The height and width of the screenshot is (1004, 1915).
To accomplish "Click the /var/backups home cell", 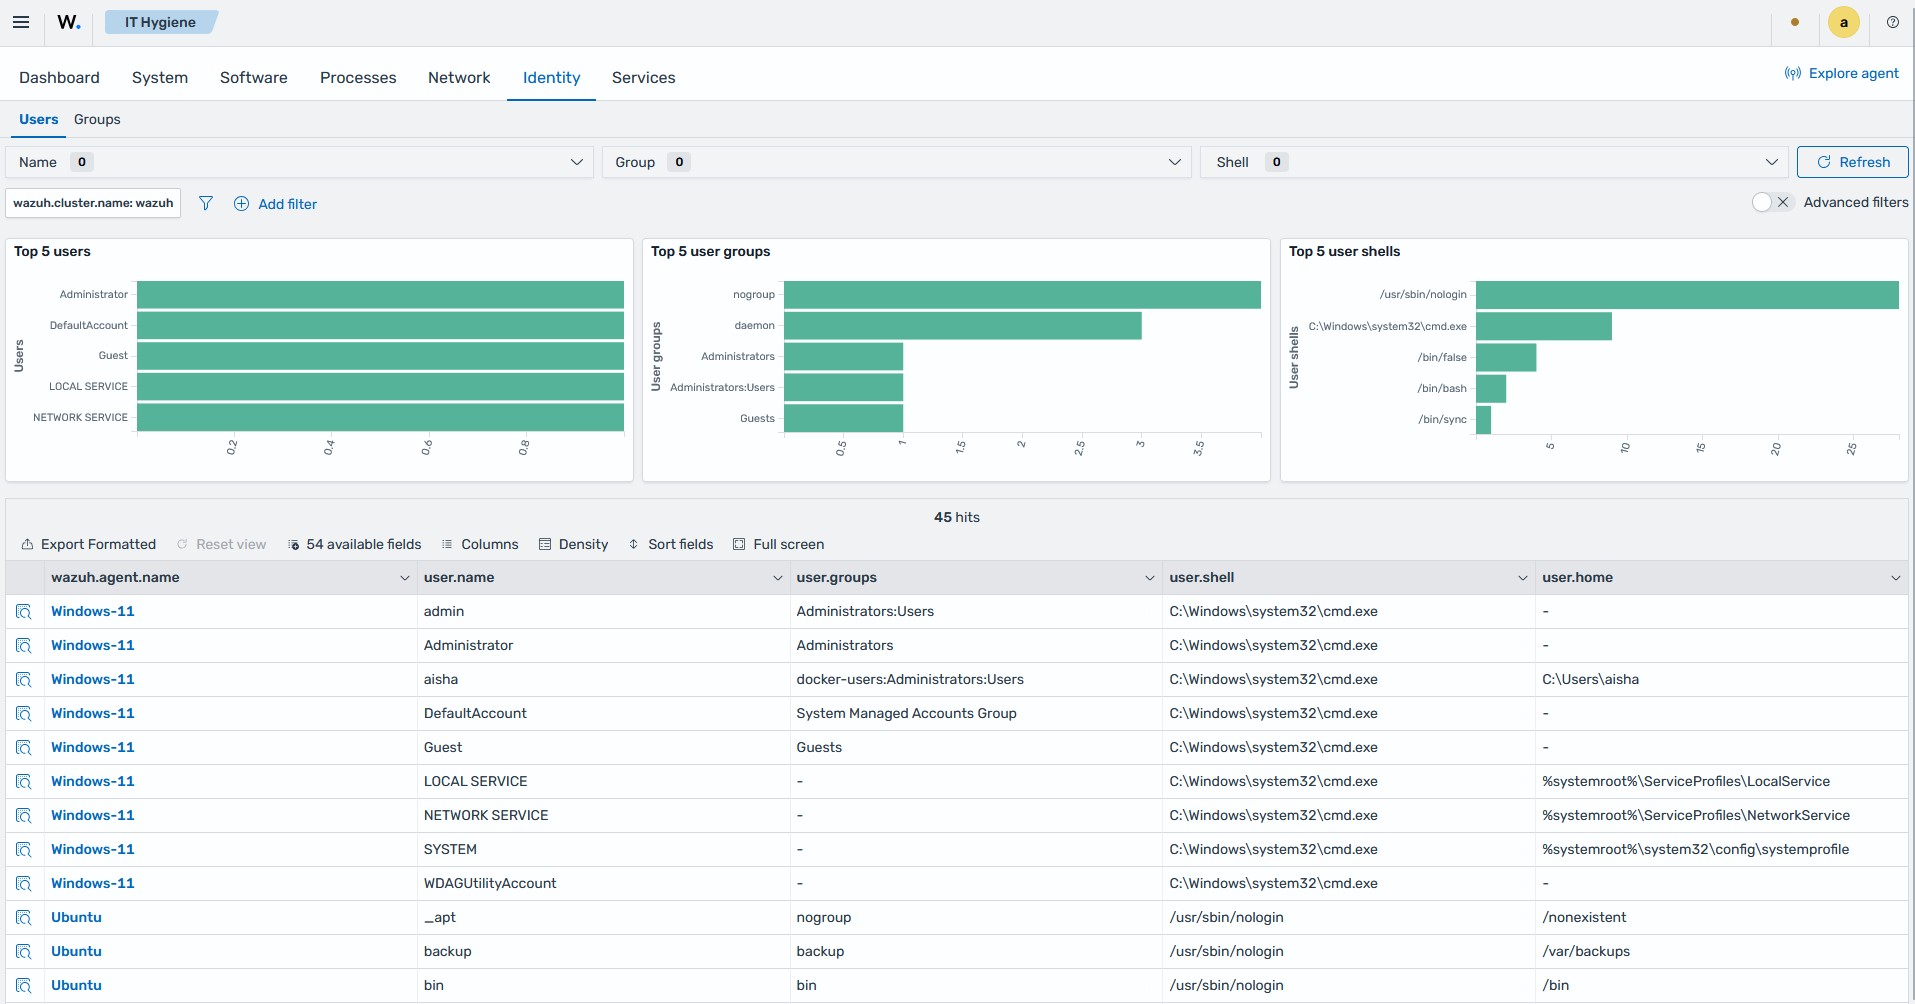I will coord(1586,951).
